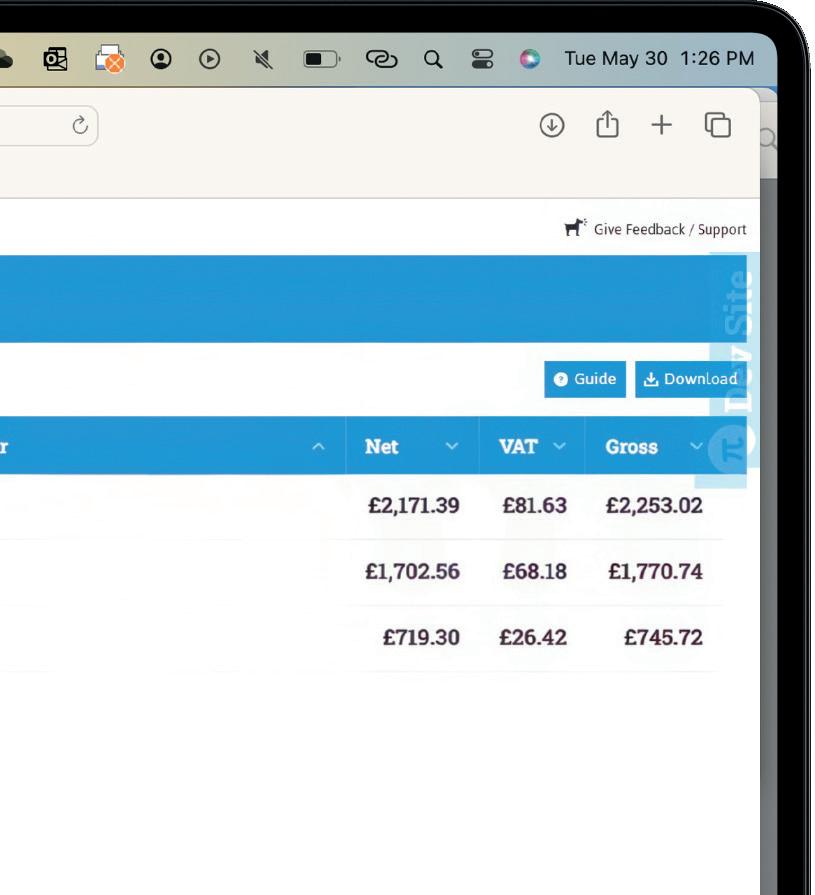Select the £1,702.56 net value
The height and width of the screenshot is (895, 815).
pos(413,571)
